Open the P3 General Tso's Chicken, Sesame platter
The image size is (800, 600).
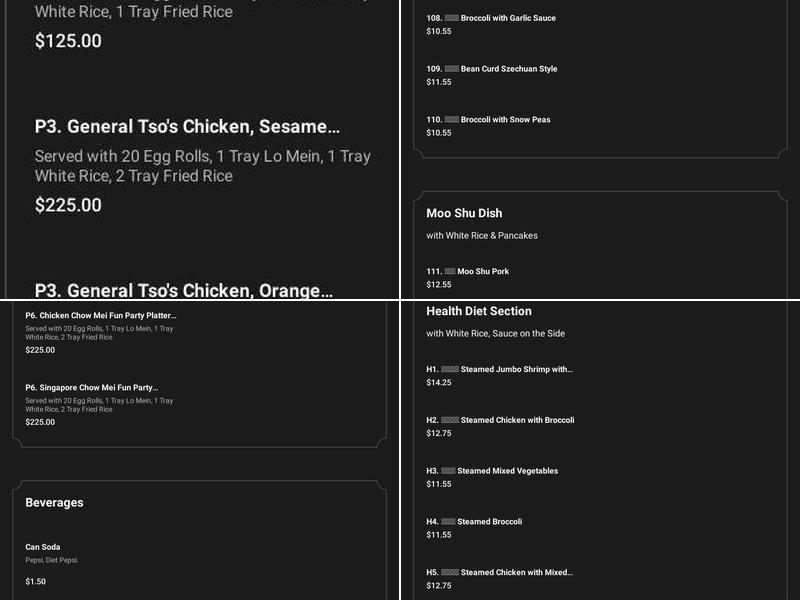click(x=187, y=127)
